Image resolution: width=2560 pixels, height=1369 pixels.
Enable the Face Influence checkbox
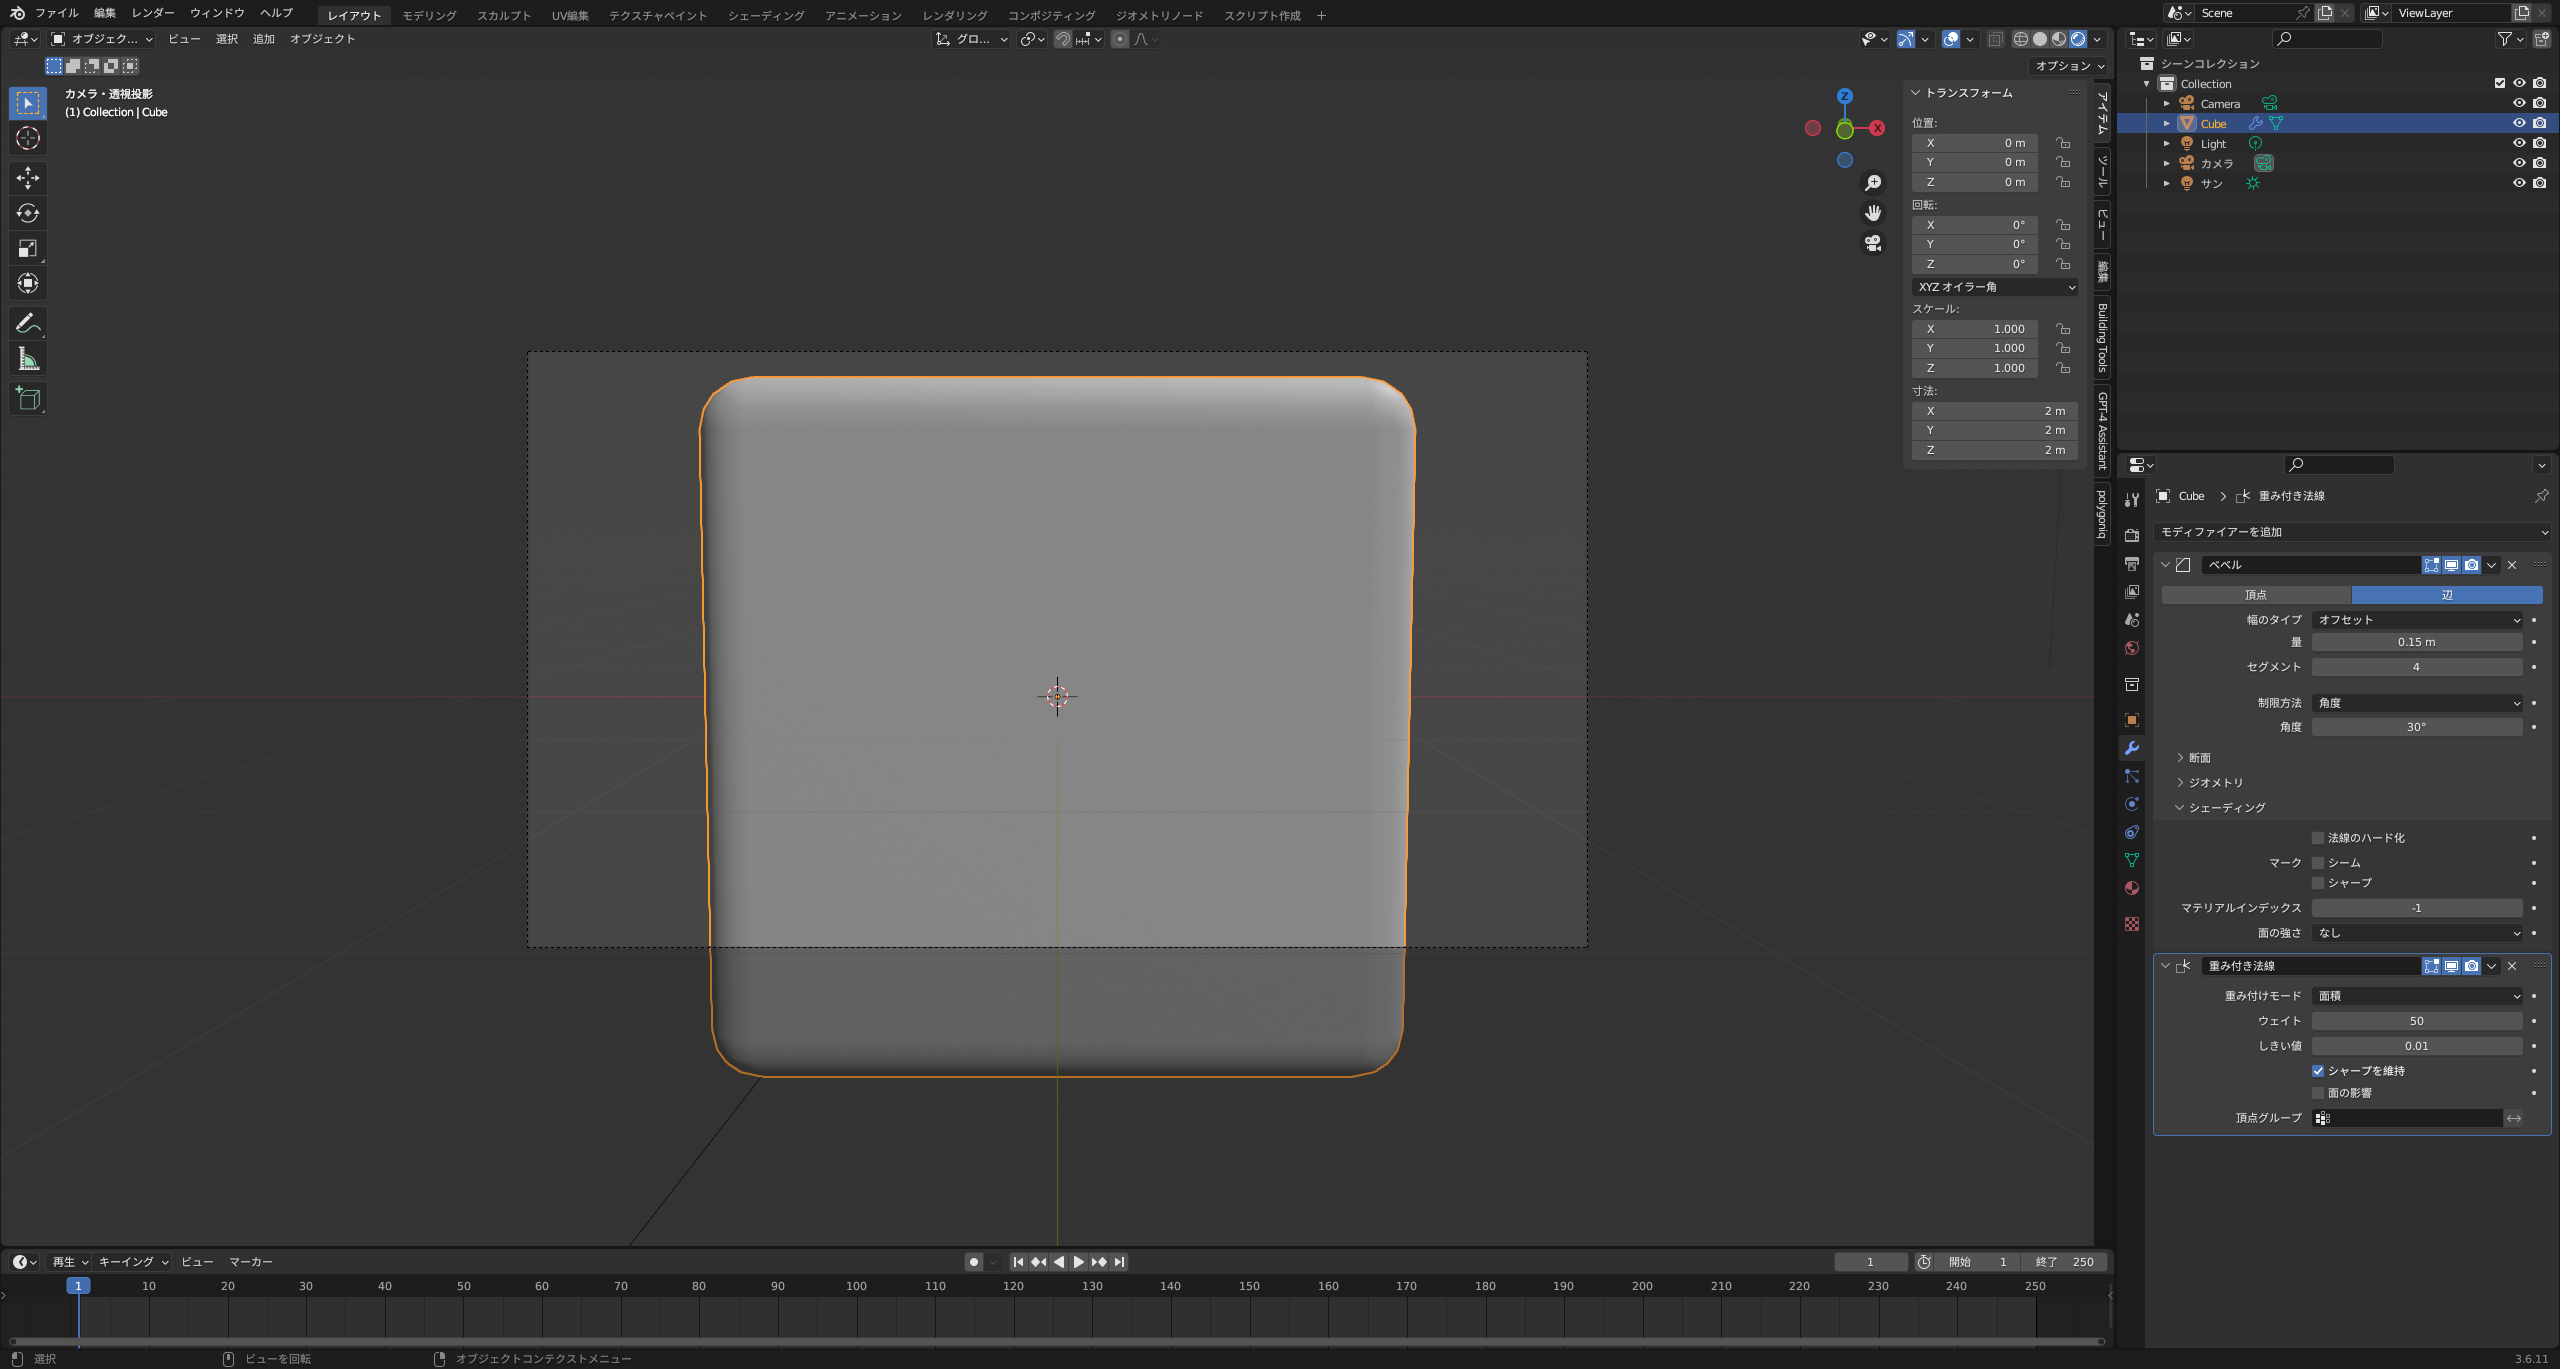coord(2317,1093)
